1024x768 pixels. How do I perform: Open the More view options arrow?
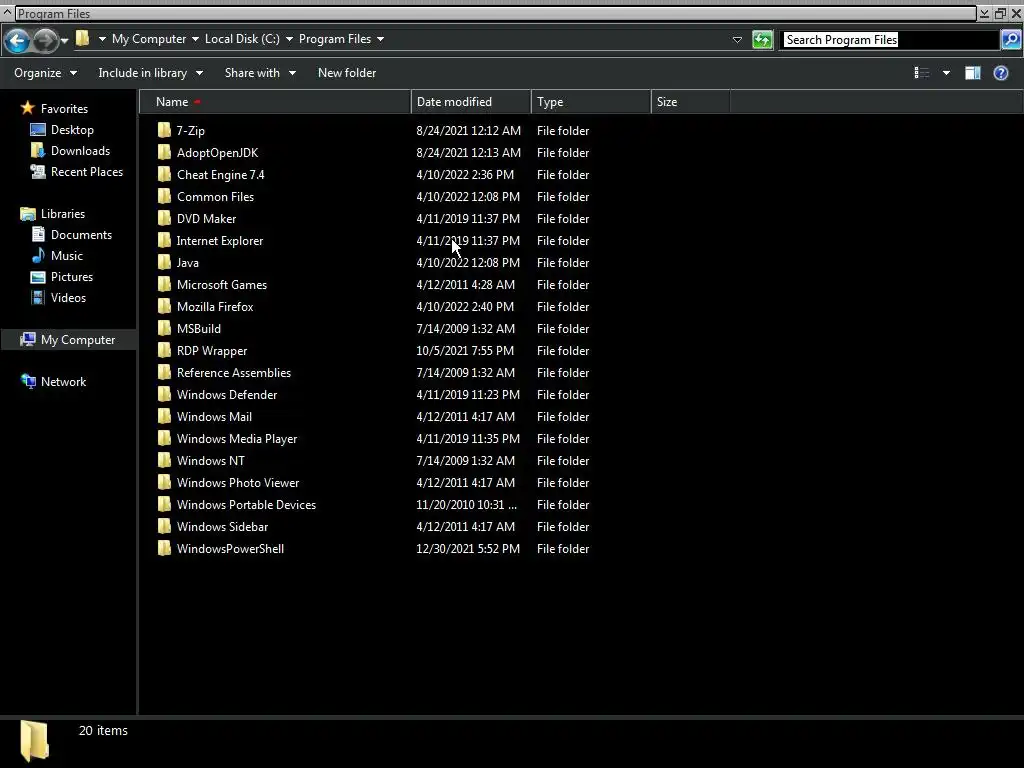pyautogui.click(x=946, y=73)
